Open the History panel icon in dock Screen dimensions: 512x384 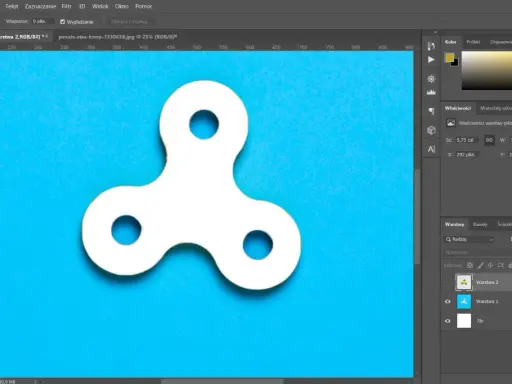point(431,46)
